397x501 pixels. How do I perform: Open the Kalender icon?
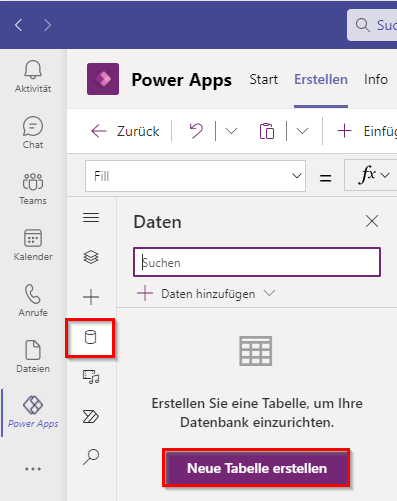[x=33, y=238]
